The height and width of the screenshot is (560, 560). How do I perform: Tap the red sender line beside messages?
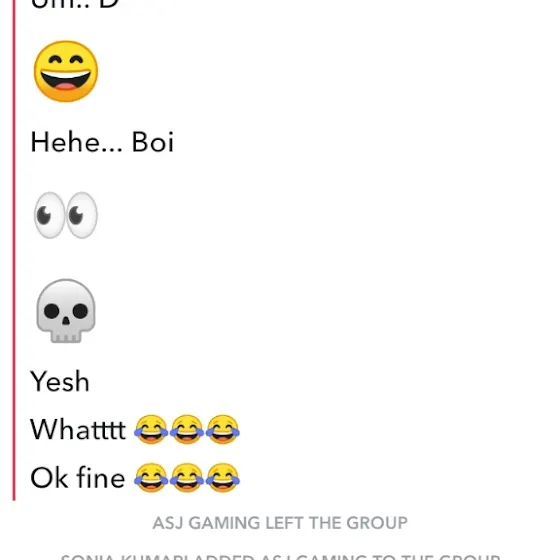tap(14, 250)
